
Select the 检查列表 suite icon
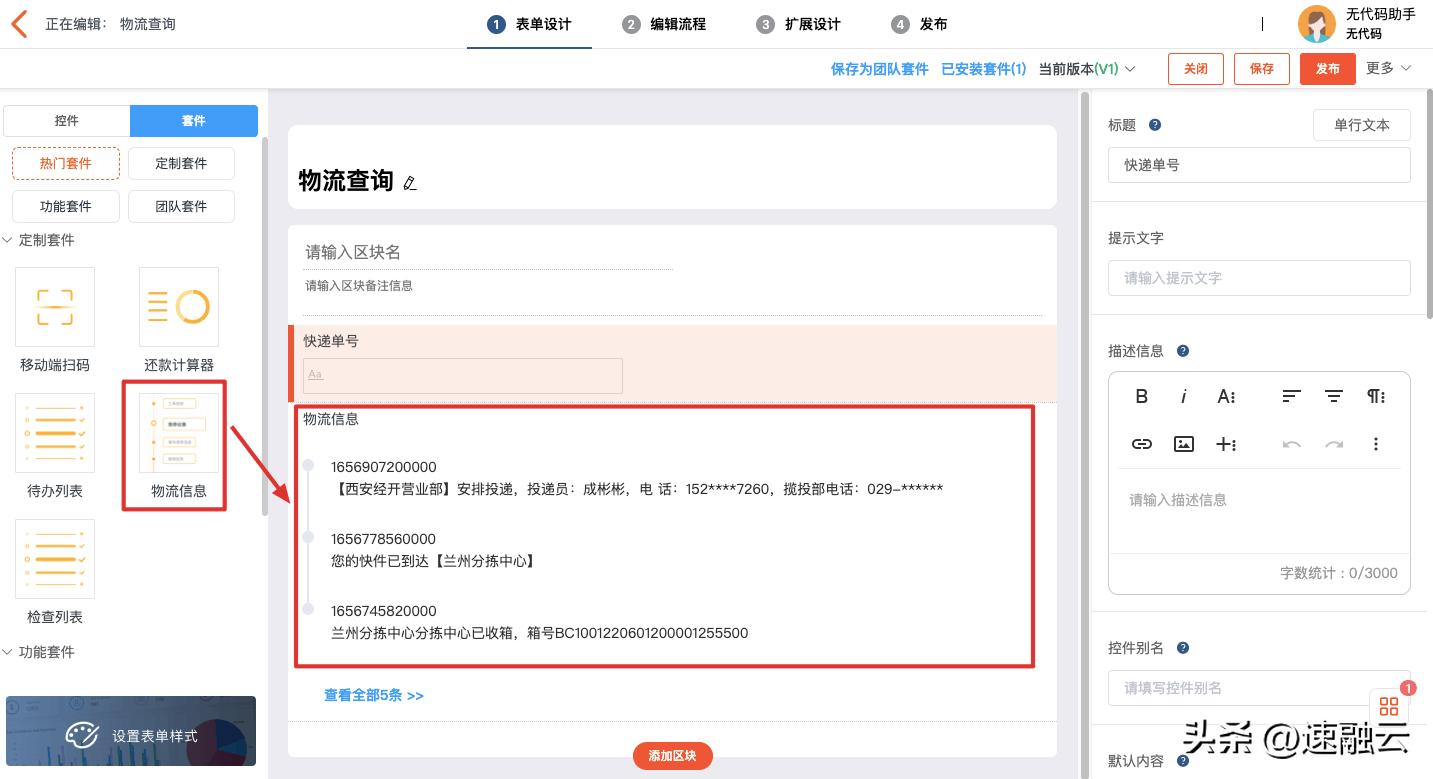(55, 559)
